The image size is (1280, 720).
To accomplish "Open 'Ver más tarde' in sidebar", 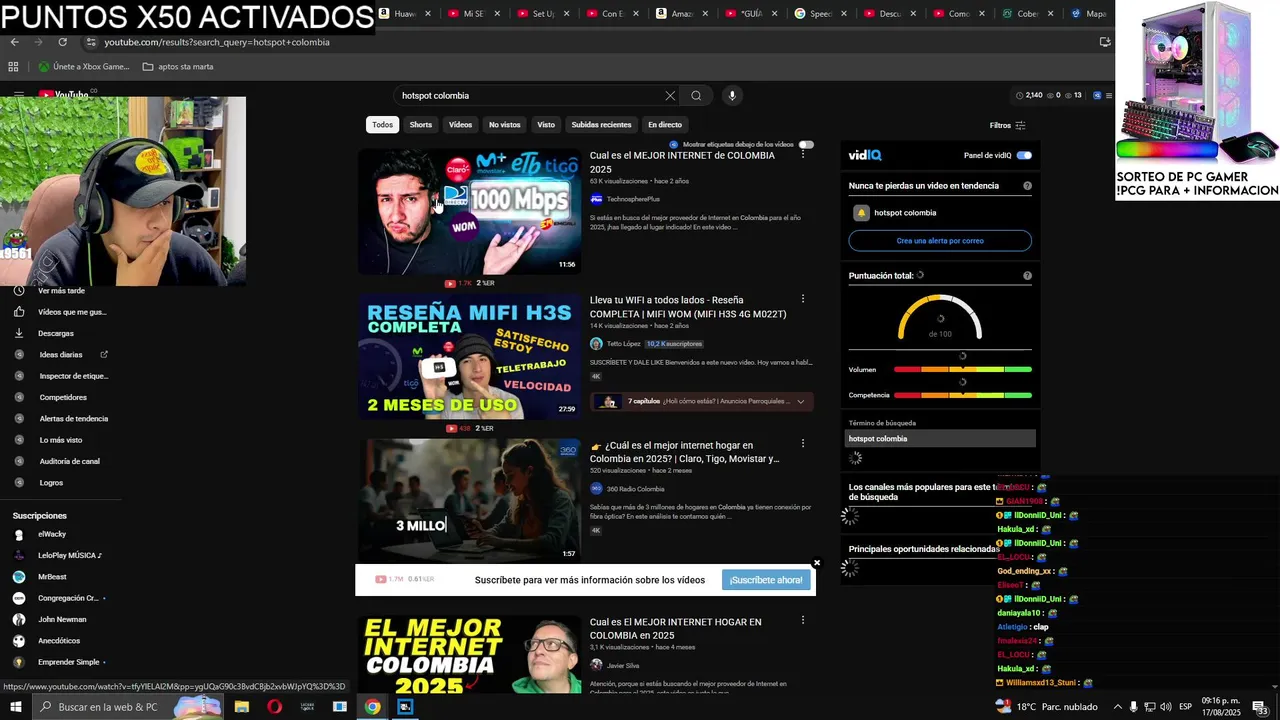I will click(60, 290).
